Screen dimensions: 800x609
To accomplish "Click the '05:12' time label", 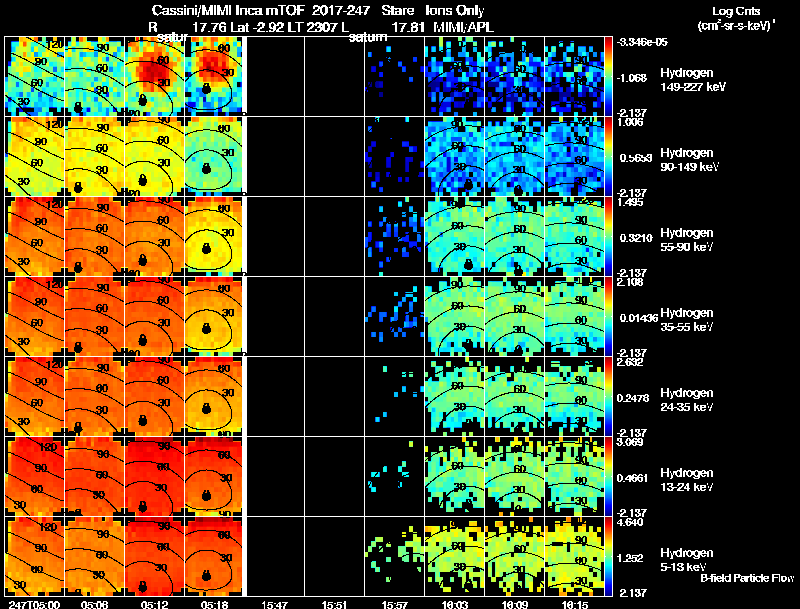I will (x=154, y=604).
